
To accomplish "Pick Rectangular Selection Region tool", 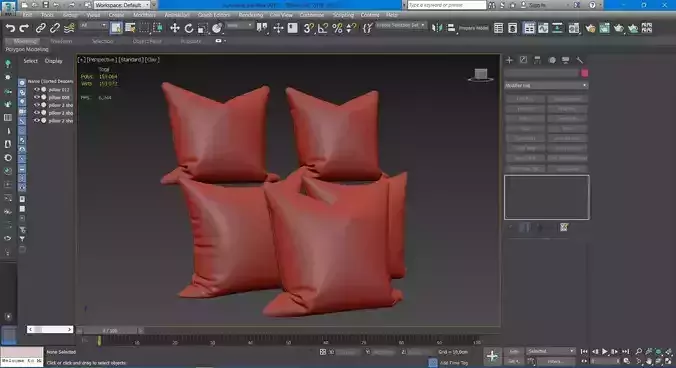I will 144,28.
